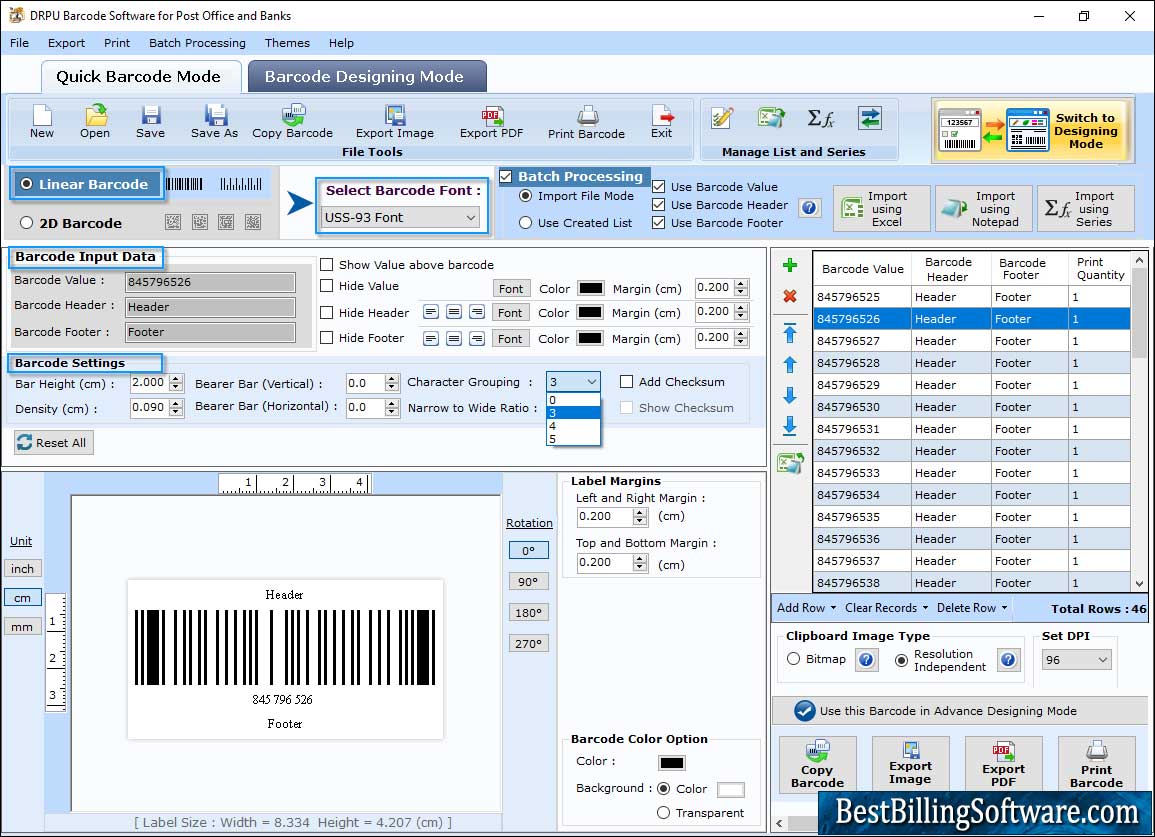Click the Excel sheet icon in Manage List

(771, 118)
